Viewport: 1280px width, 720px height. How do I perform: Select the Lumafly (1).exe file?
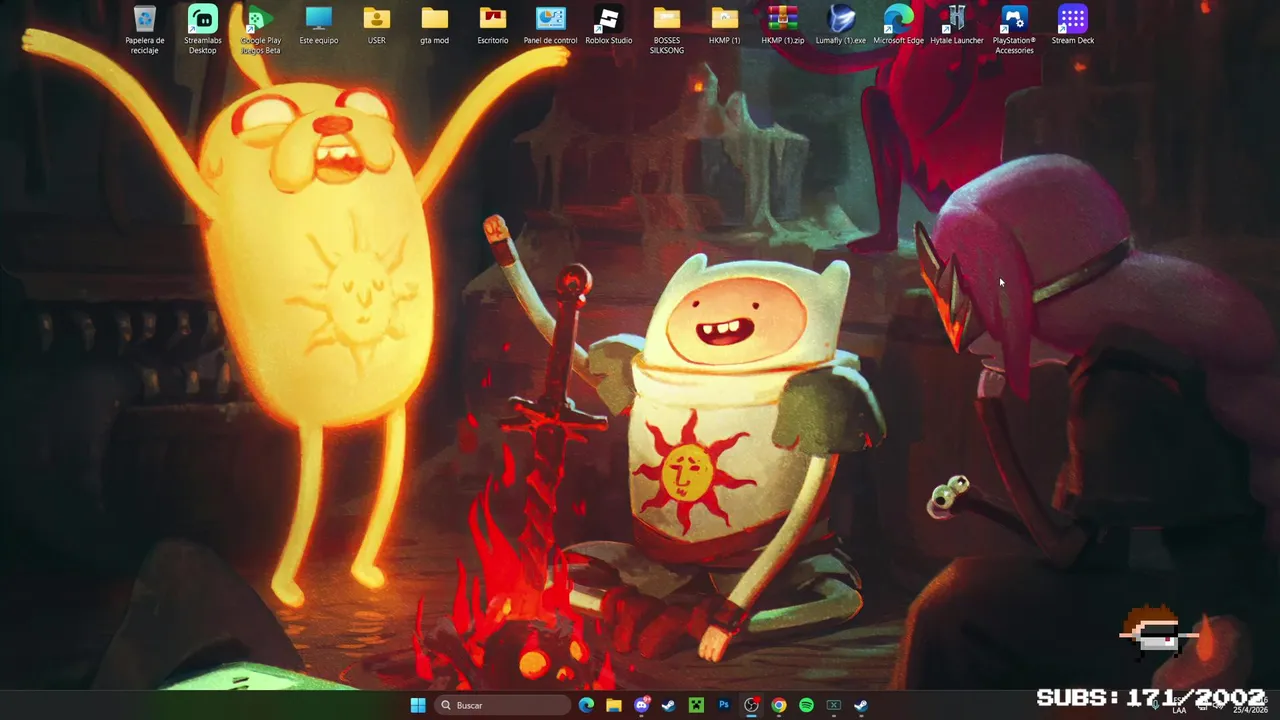pos(841,26)
